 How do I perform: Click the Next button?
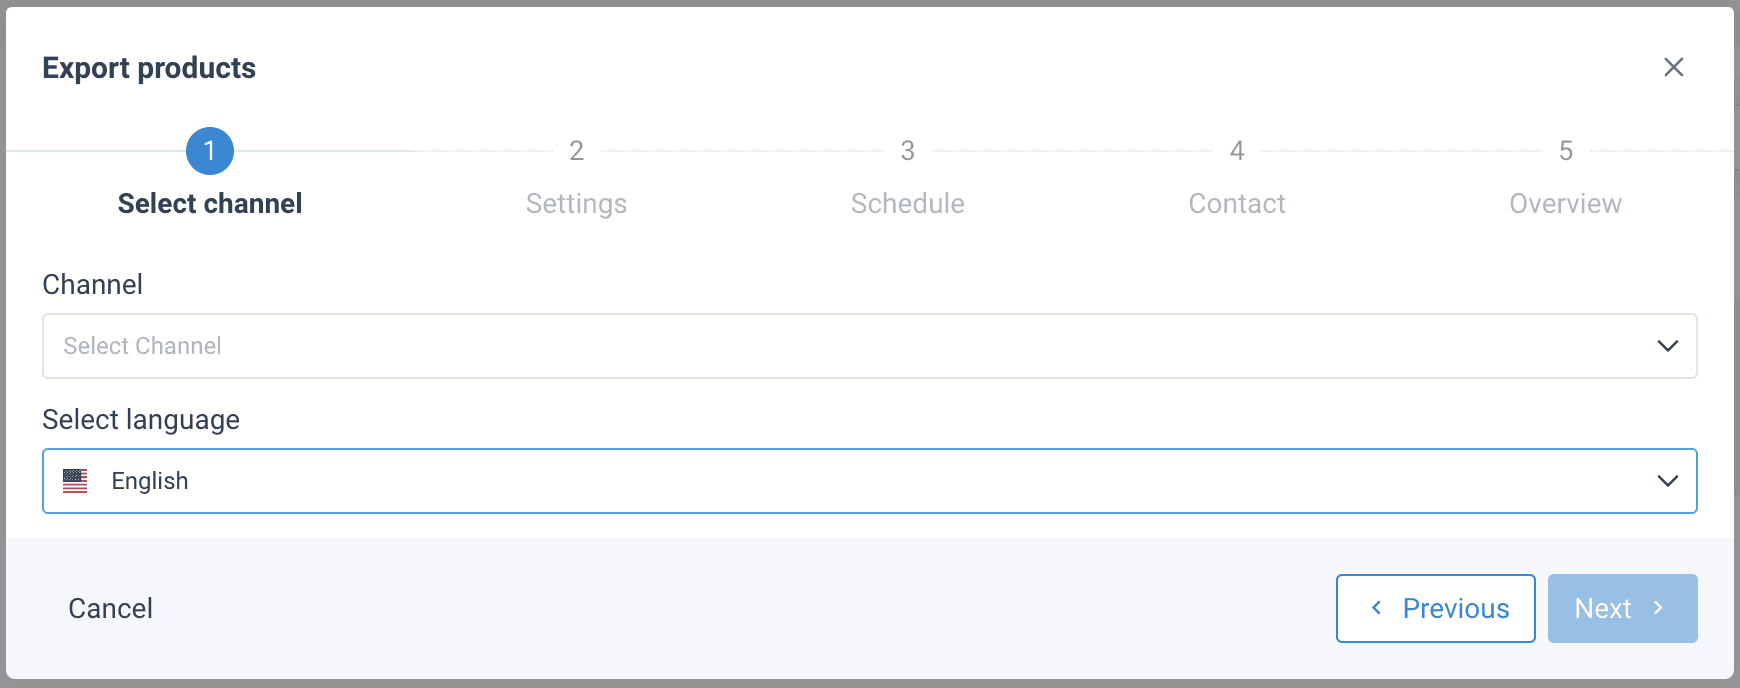tap(1604, 608)
